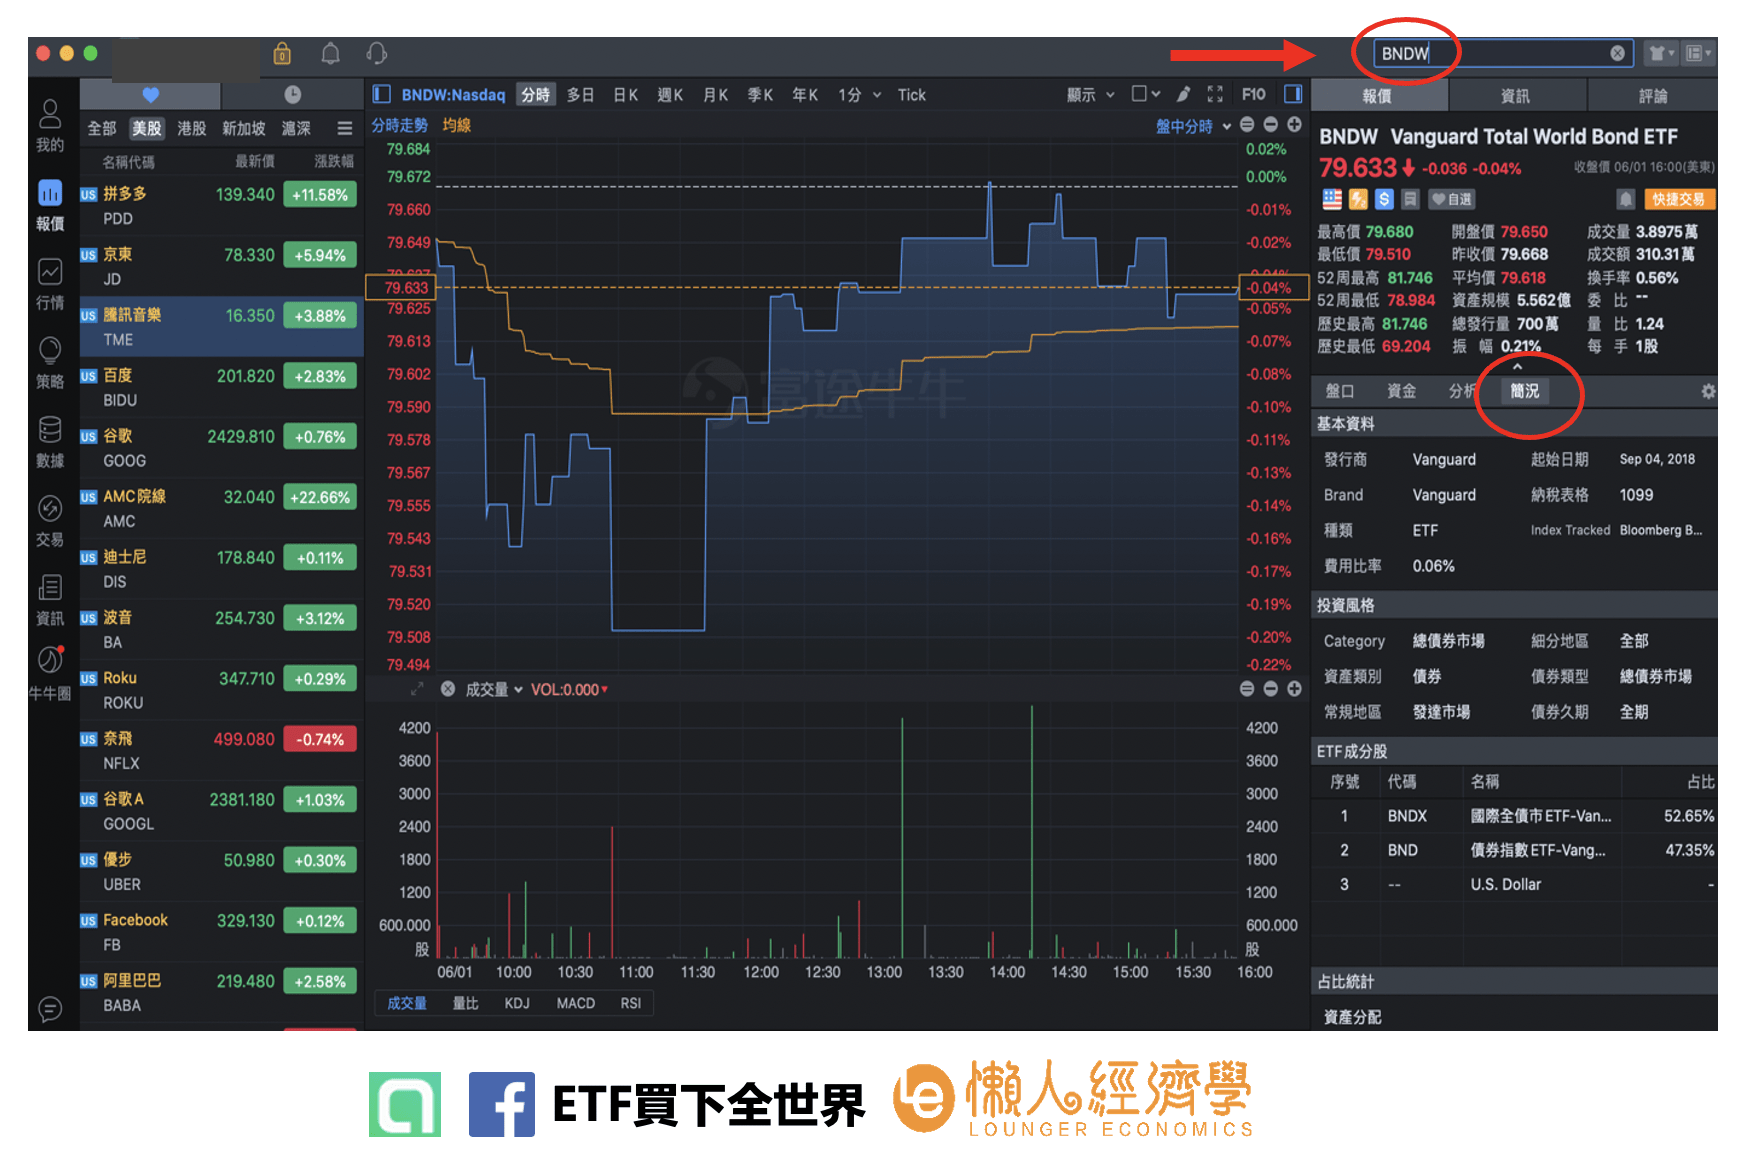The height and width of the screenshot is (1158, 1750).
Task: Select 騰訊音樂 TME watchlist row
Action: [x=222, y=327]
